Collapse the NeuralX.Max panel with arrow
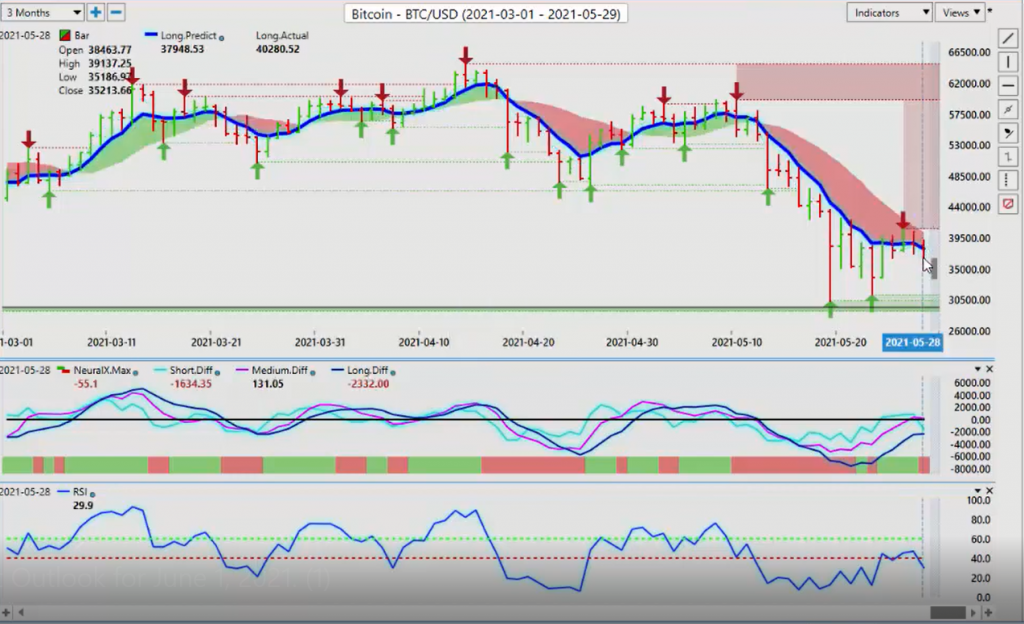1024x624 pixels. coord(977,369)
